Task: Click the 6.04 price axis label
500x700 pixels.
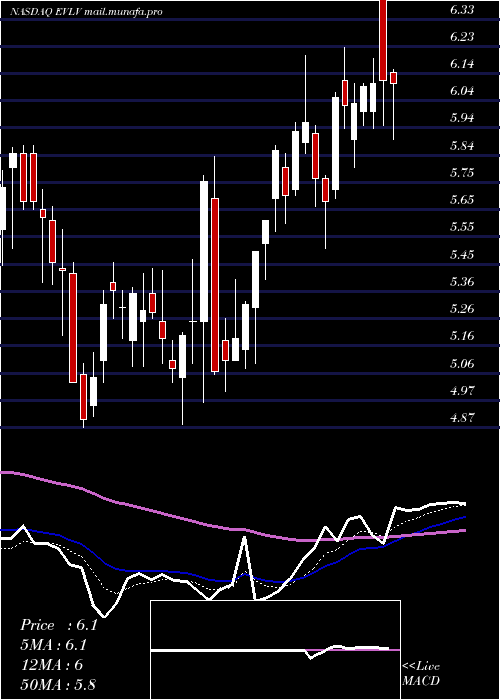Action: pyautogui.click(x=462, y=92)
